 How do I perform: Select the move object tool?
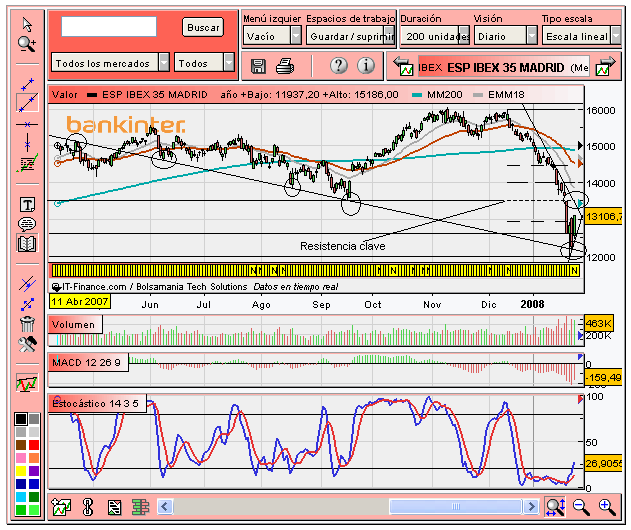[27, 305]
